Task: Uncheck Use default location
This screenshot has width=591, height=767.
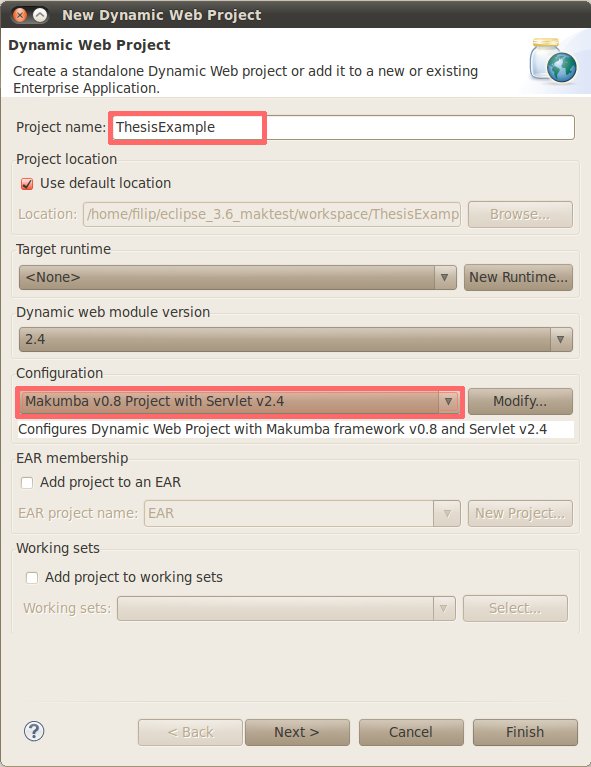Action: tap(27, 184)
